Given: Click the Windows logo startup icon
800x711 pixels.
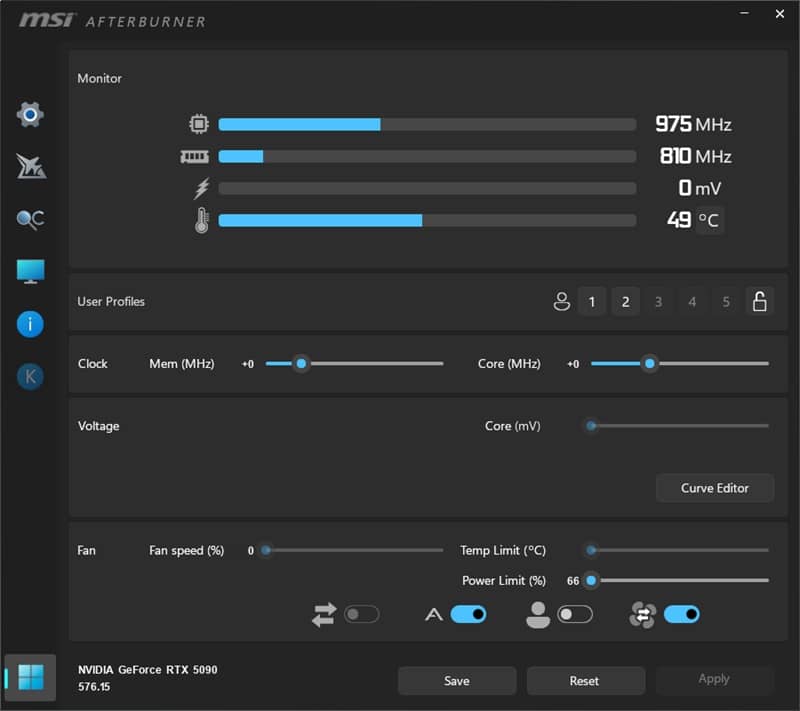Looking at the screenshot, I should click(x=31, y=677).
